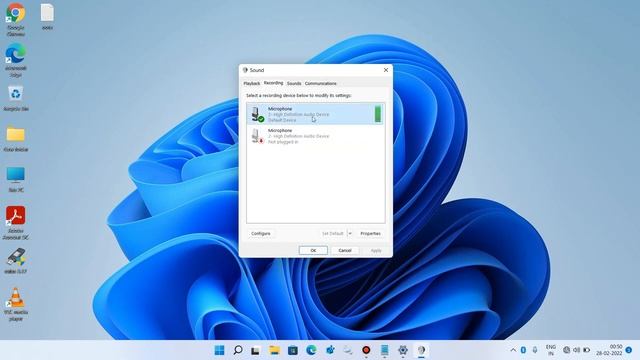The image size is (640, 360).
Task: Open File Explorer from the taskbar
Action: tap(274, 350)
